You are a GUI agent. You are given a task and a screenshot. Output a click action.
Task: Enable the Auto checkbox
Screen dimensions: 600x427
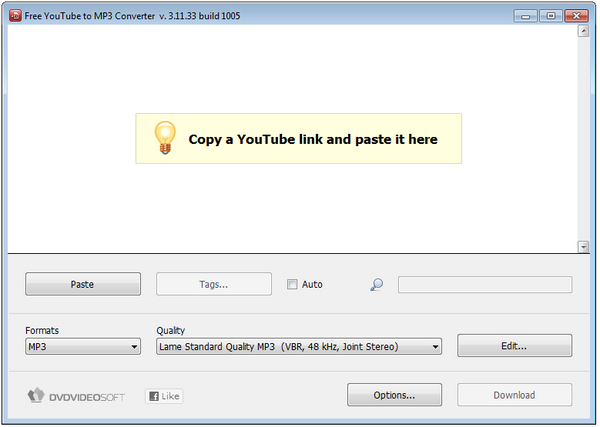(x=292, y=284)
